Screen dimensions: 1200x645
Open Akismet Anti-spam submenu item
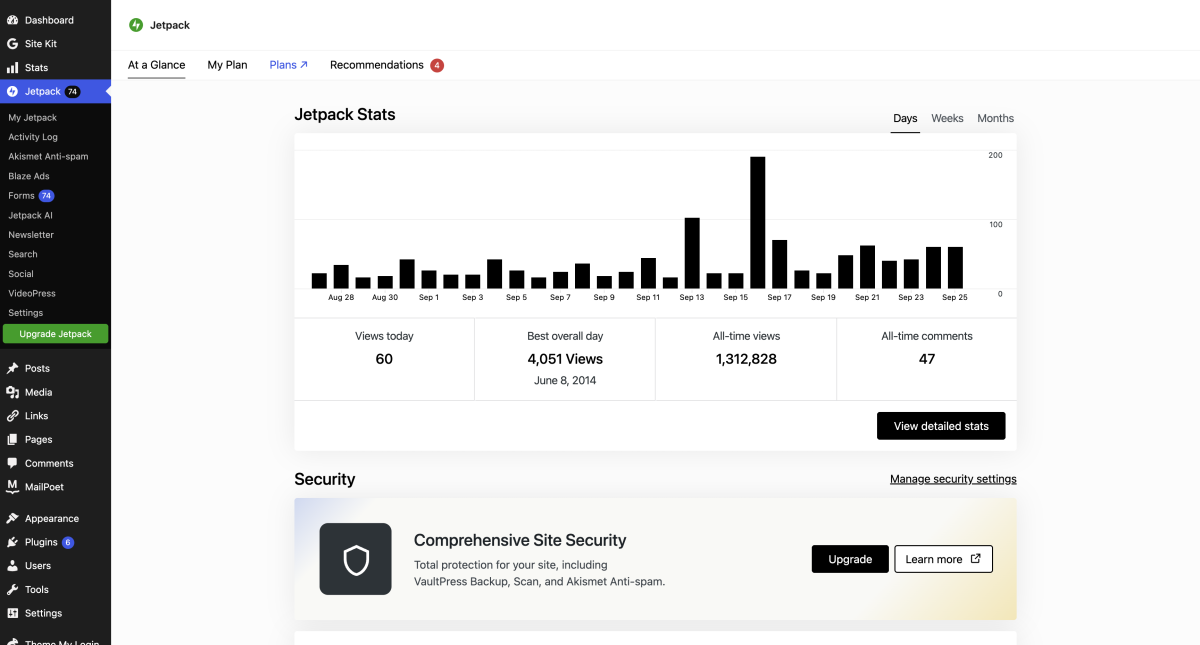click(x=48, y=157)
